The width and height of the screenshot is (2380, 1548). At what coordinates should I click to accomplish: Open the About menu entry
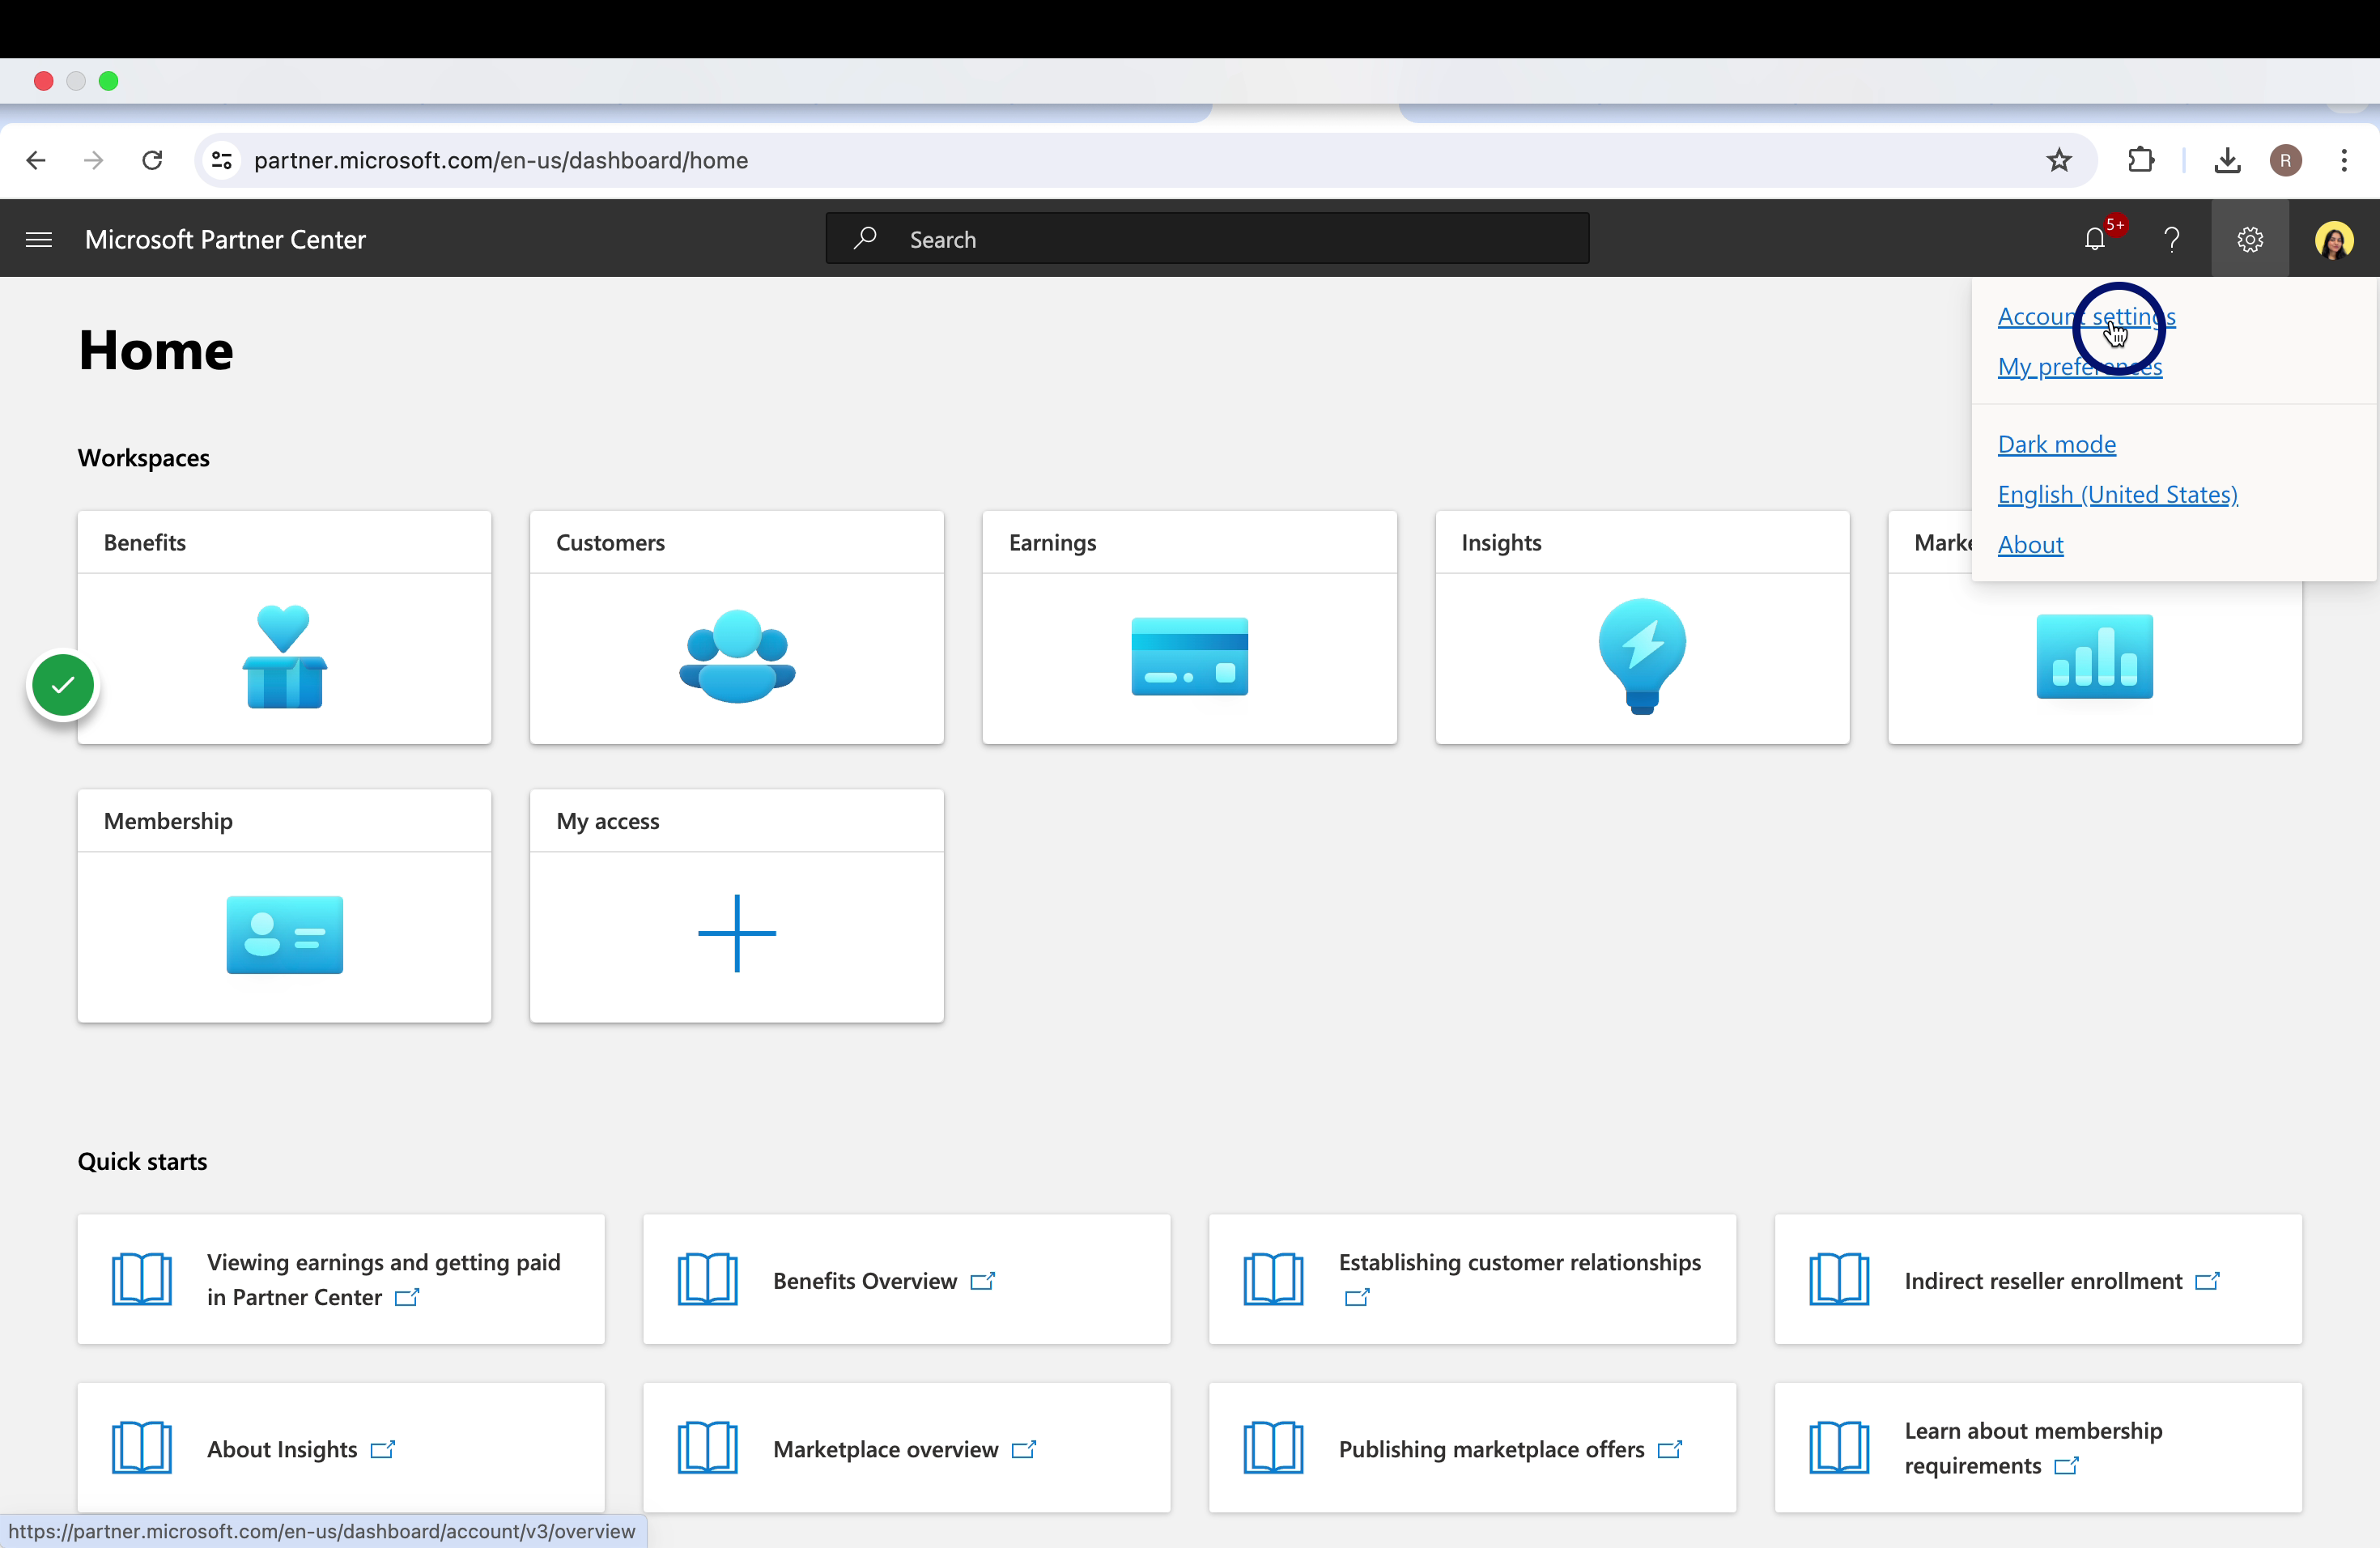pos(2030,544)
